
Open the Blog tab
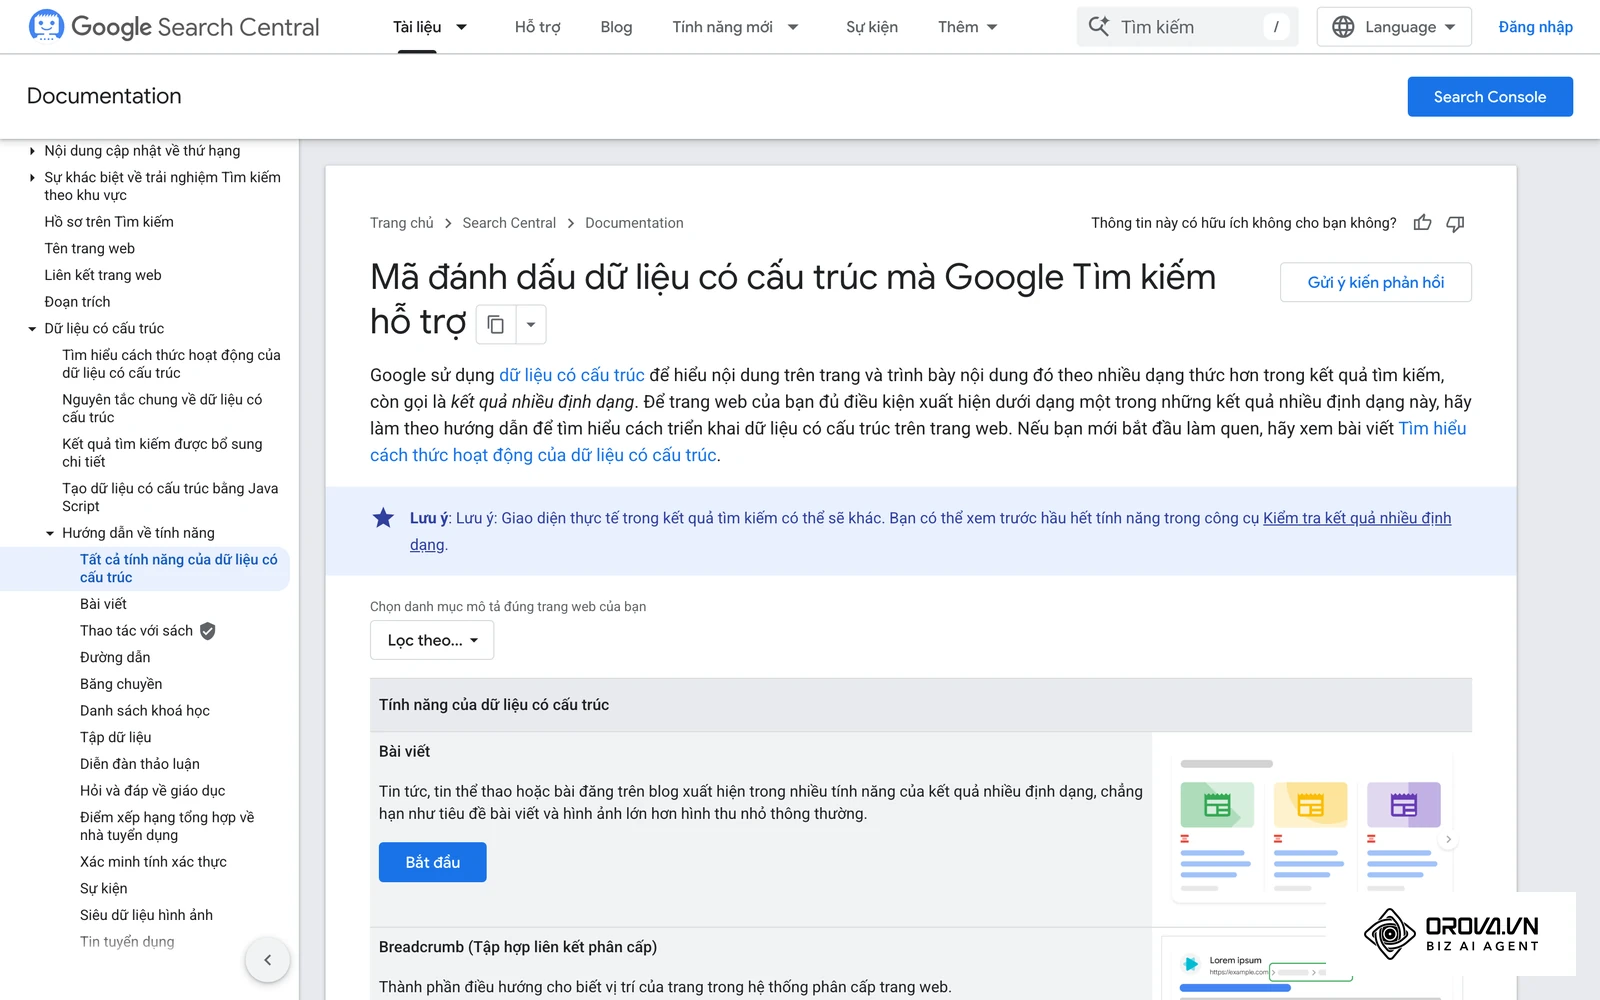point(616,27)
